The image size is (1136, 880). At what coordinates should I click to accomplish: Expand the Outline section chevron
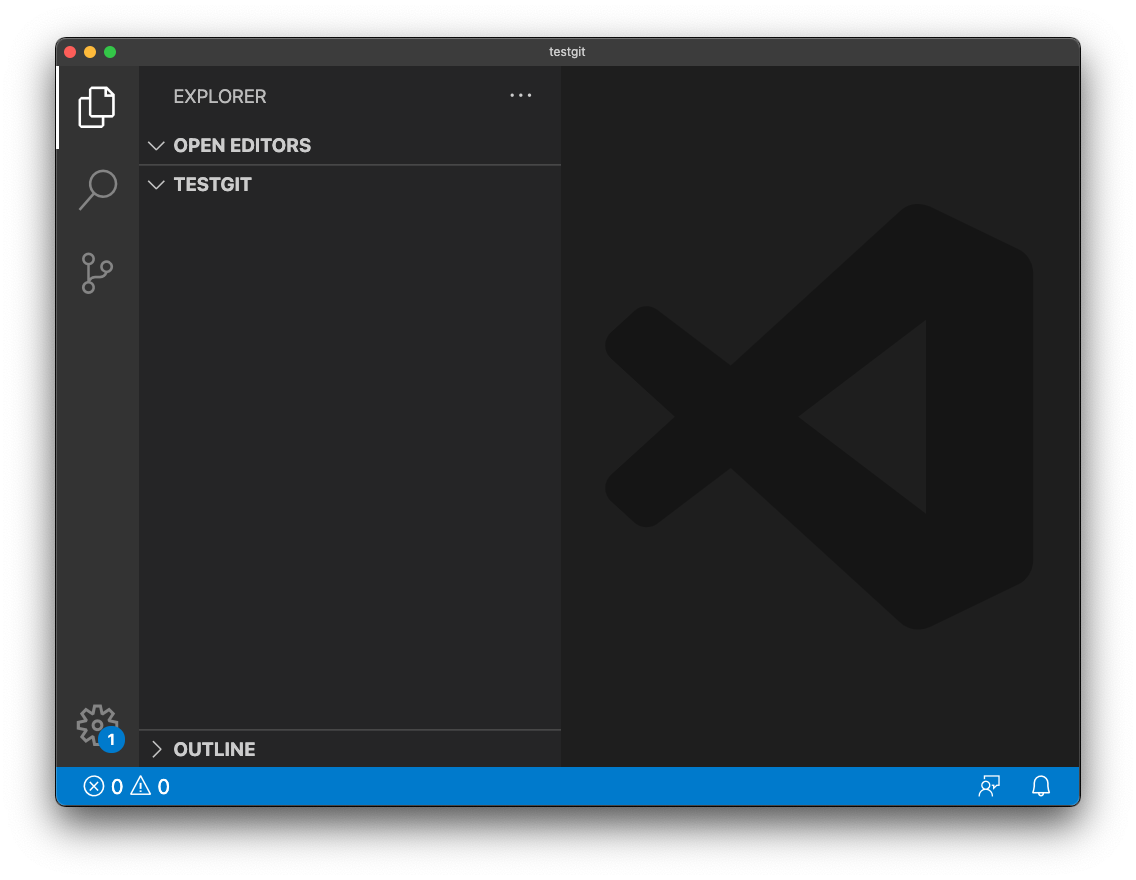point(156,749)
